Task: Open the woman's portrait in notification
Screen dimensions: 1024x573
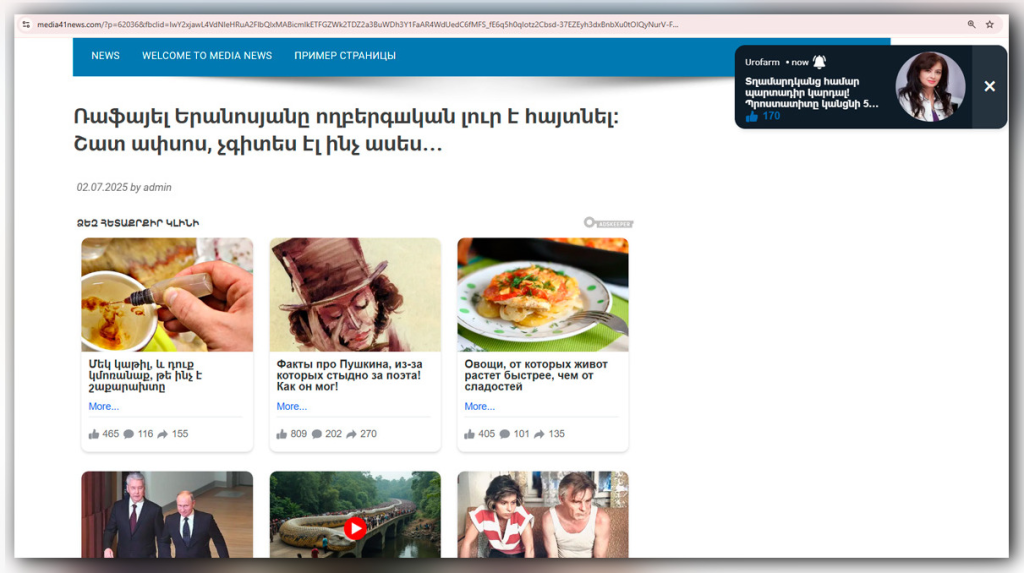Action: 930,86
